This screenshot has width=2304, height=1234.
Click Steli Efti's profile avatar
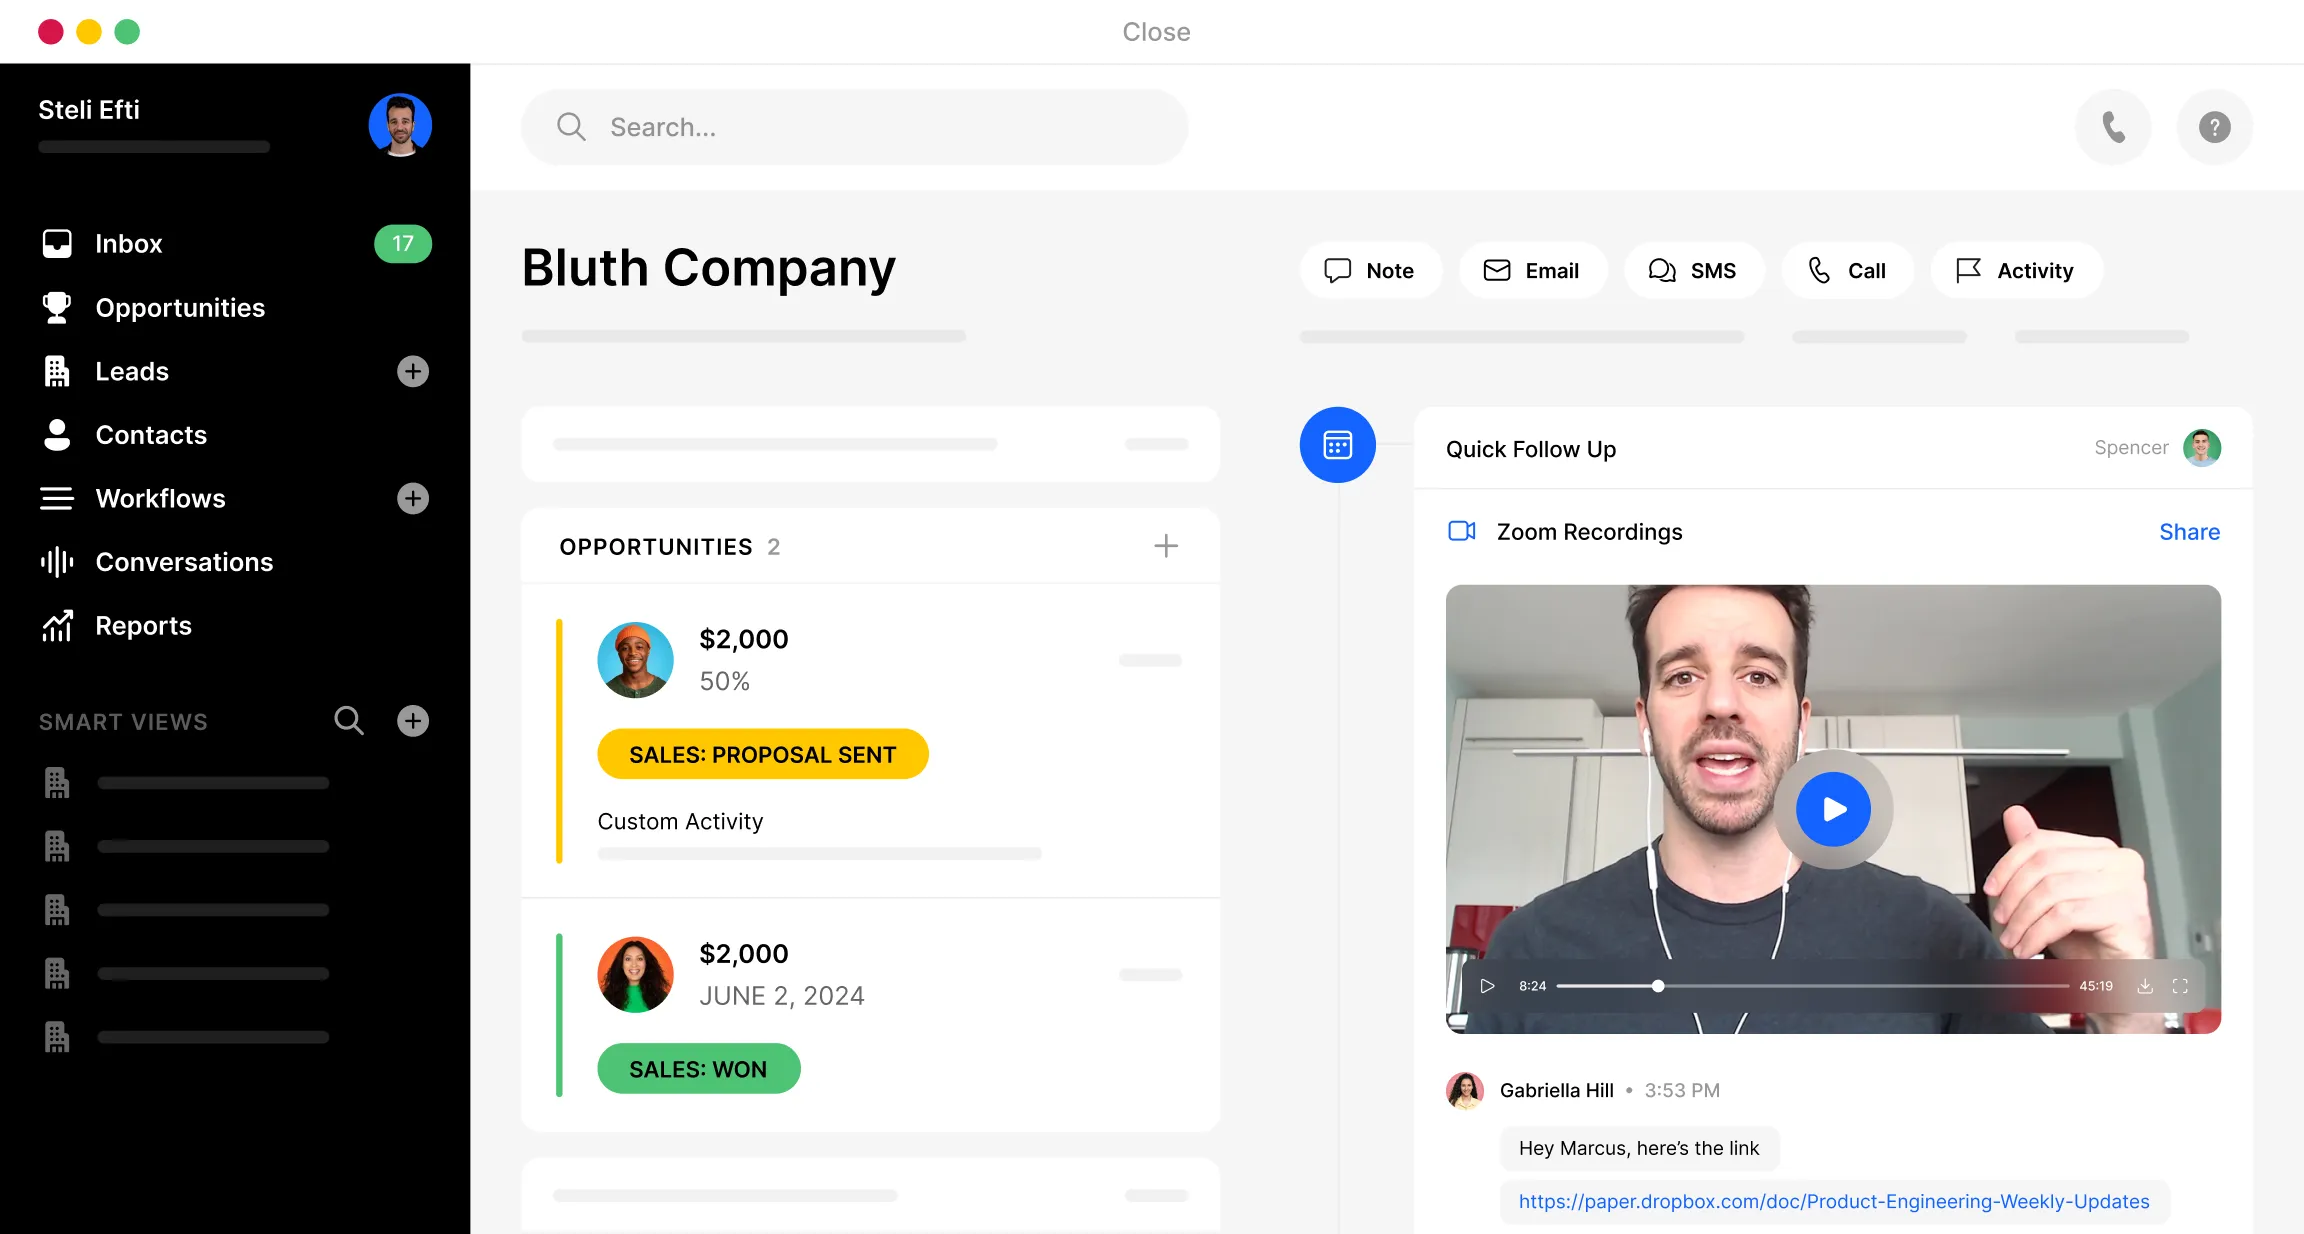400,126
